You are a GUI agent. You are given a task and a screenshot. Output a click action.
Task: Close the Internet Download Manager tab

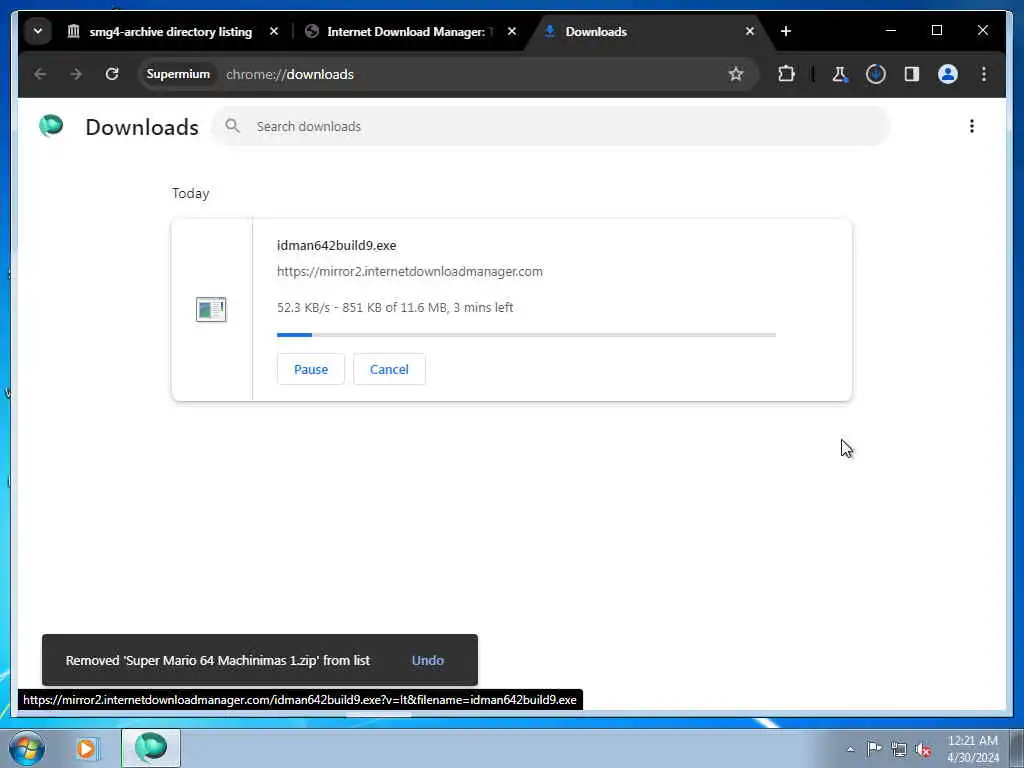(x=512, y=31)
